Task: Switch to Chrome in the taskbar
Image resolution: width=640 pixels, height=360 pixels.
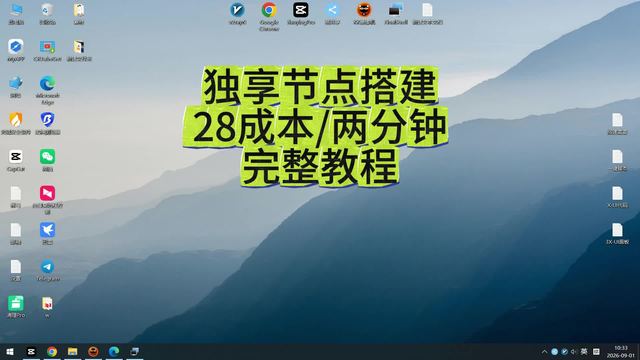Action: tap(52, 351)
